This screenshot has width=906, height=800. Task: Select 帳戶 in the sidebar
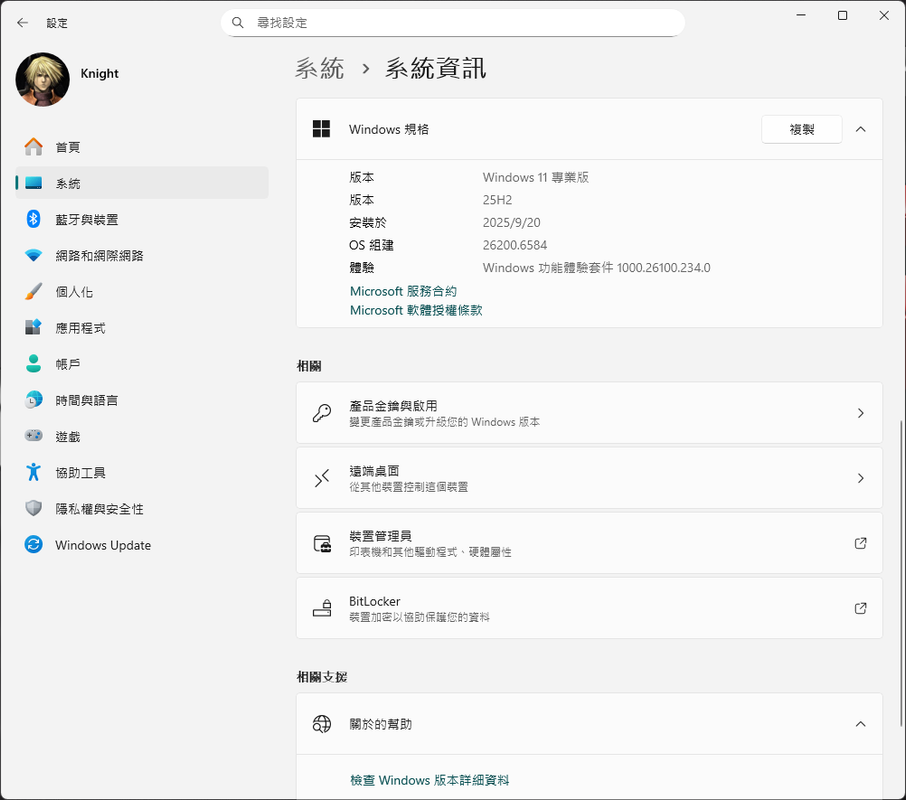142,363
